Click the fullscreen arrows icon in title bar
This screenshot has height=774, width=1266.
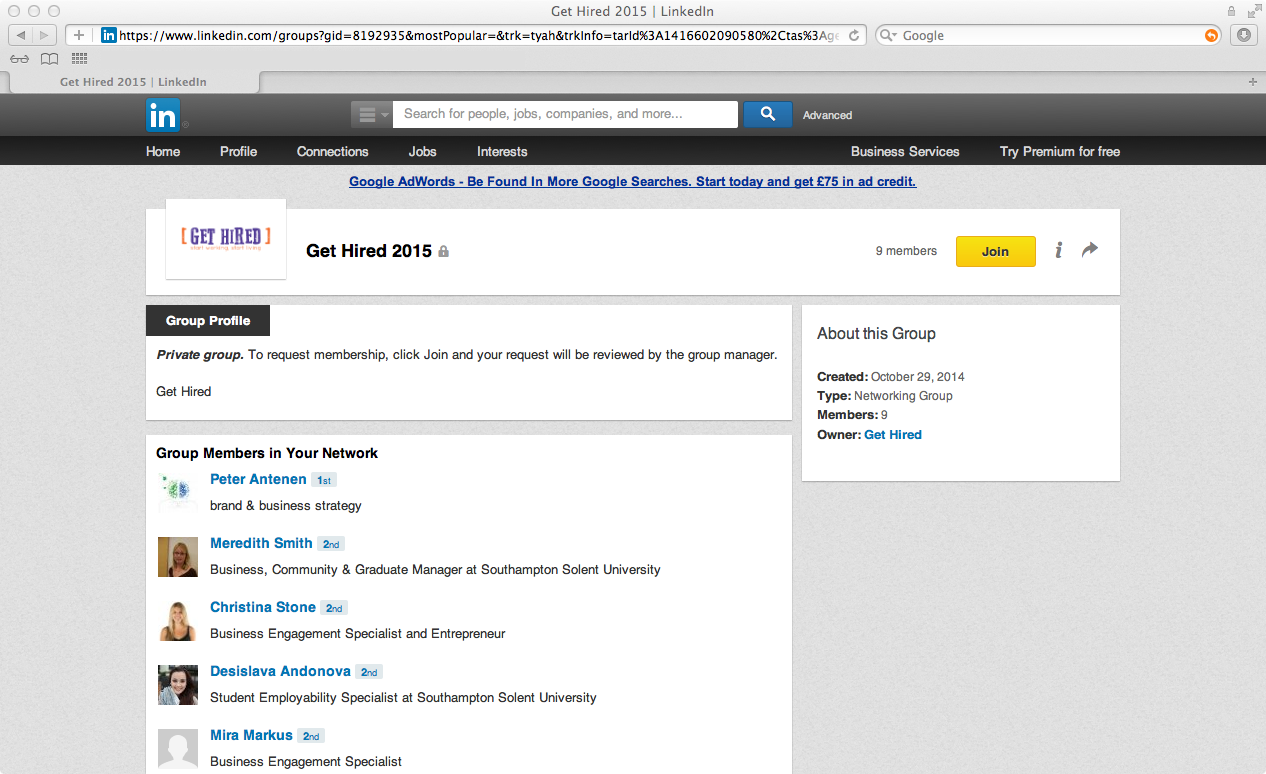[x=1254, y=11]
